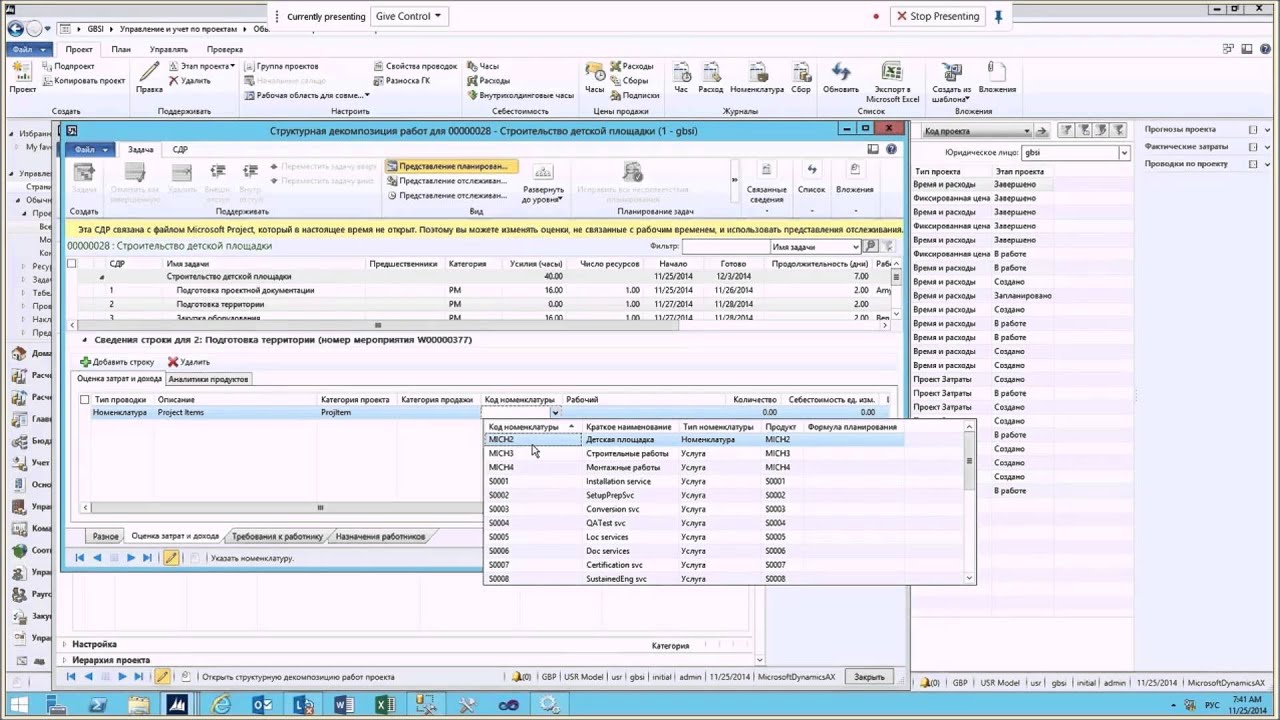
Task: Open Give Control dropdown in presenting bar
Action: click(408, 16)
